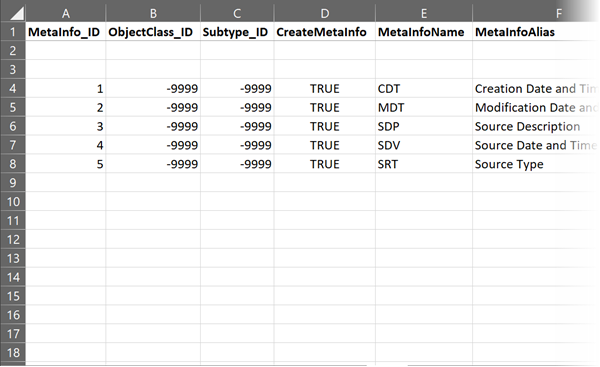Viewport: 600px width, 367px height.
Task: Select row 3 header
Action: pos(13,69)
